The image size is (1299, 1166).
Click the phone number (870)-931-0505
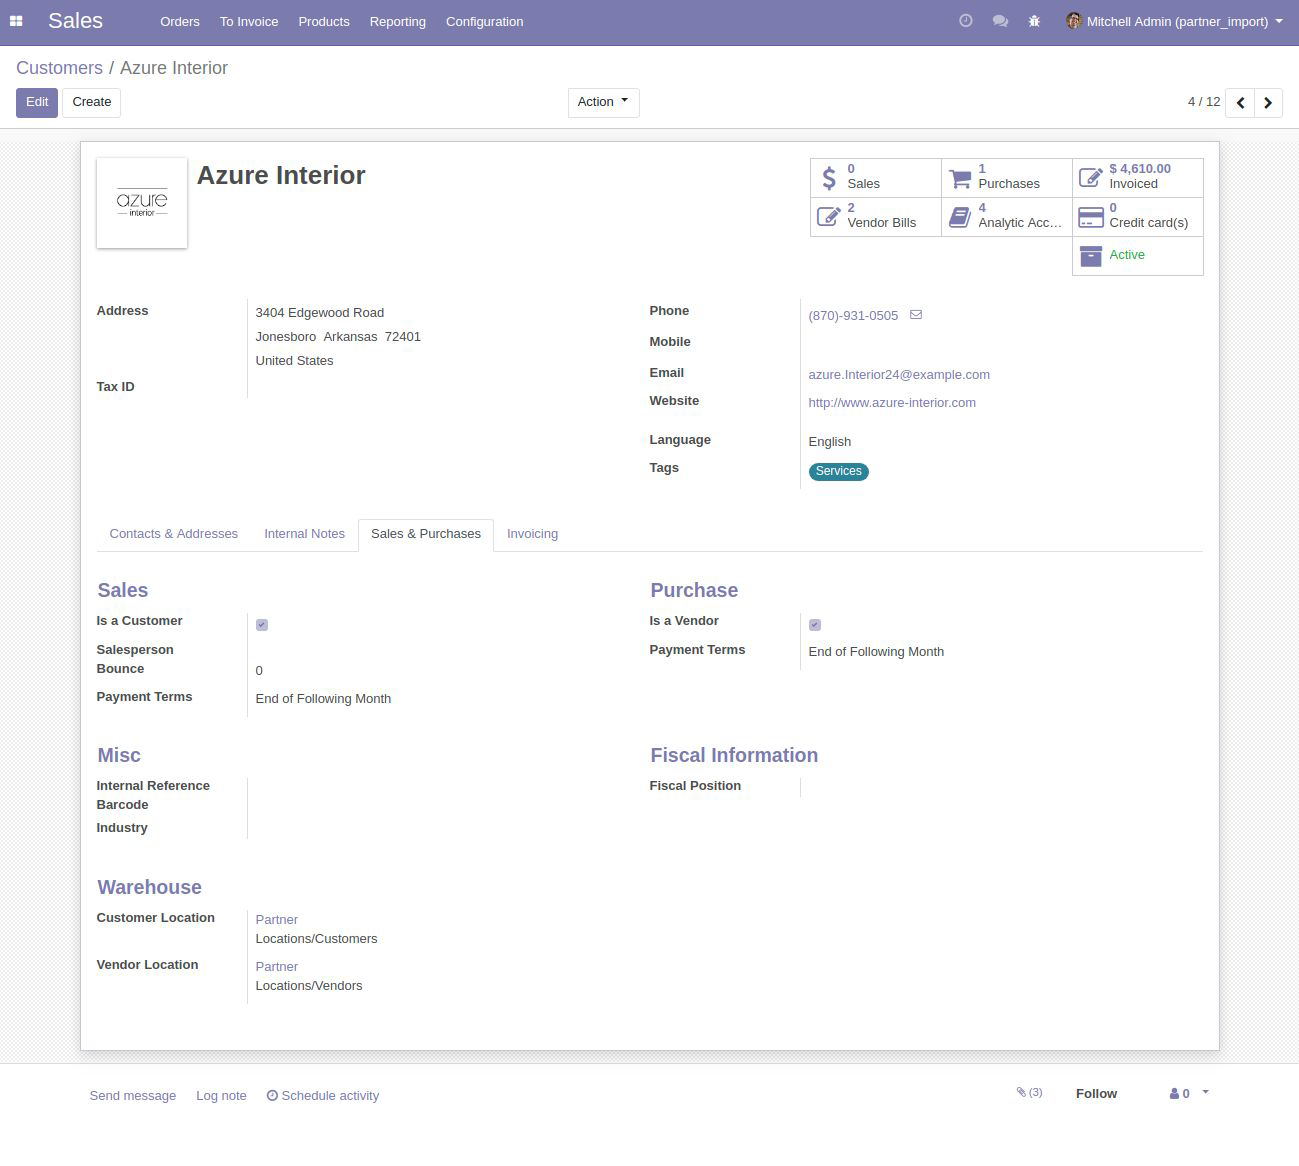click(853, 315)
